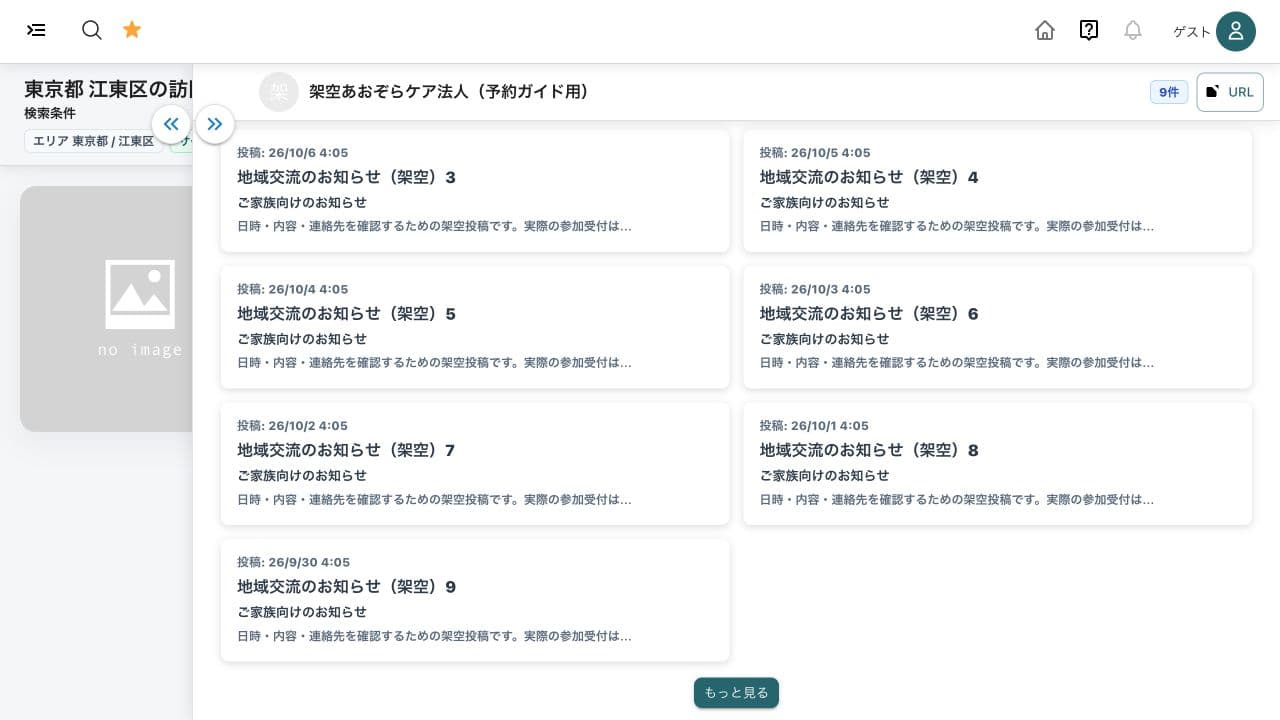
Task: Copy the URL button
Action: (x=1230, y=92)
